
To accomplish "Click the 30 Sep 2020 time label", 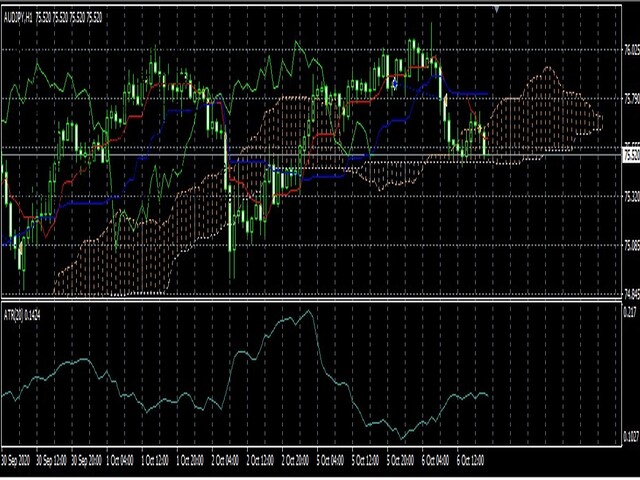I will pos(16,461).
